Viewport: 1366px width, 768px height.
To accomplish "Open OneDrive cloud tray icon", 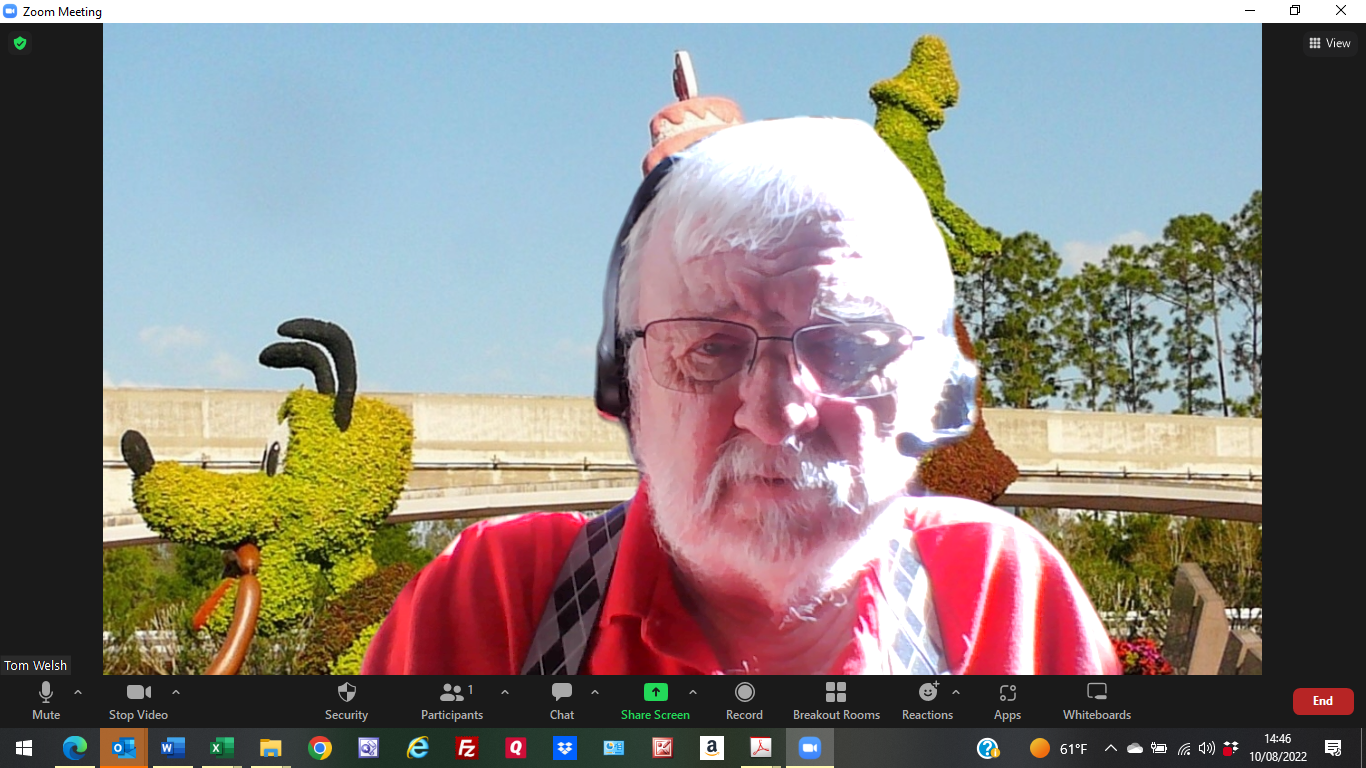I will click(x=1135, y=748).
